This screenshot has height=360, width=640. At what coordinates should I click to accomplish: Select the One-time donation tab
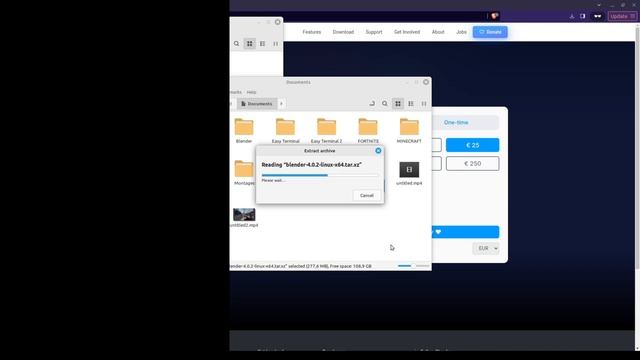click(x=456, y=122)
